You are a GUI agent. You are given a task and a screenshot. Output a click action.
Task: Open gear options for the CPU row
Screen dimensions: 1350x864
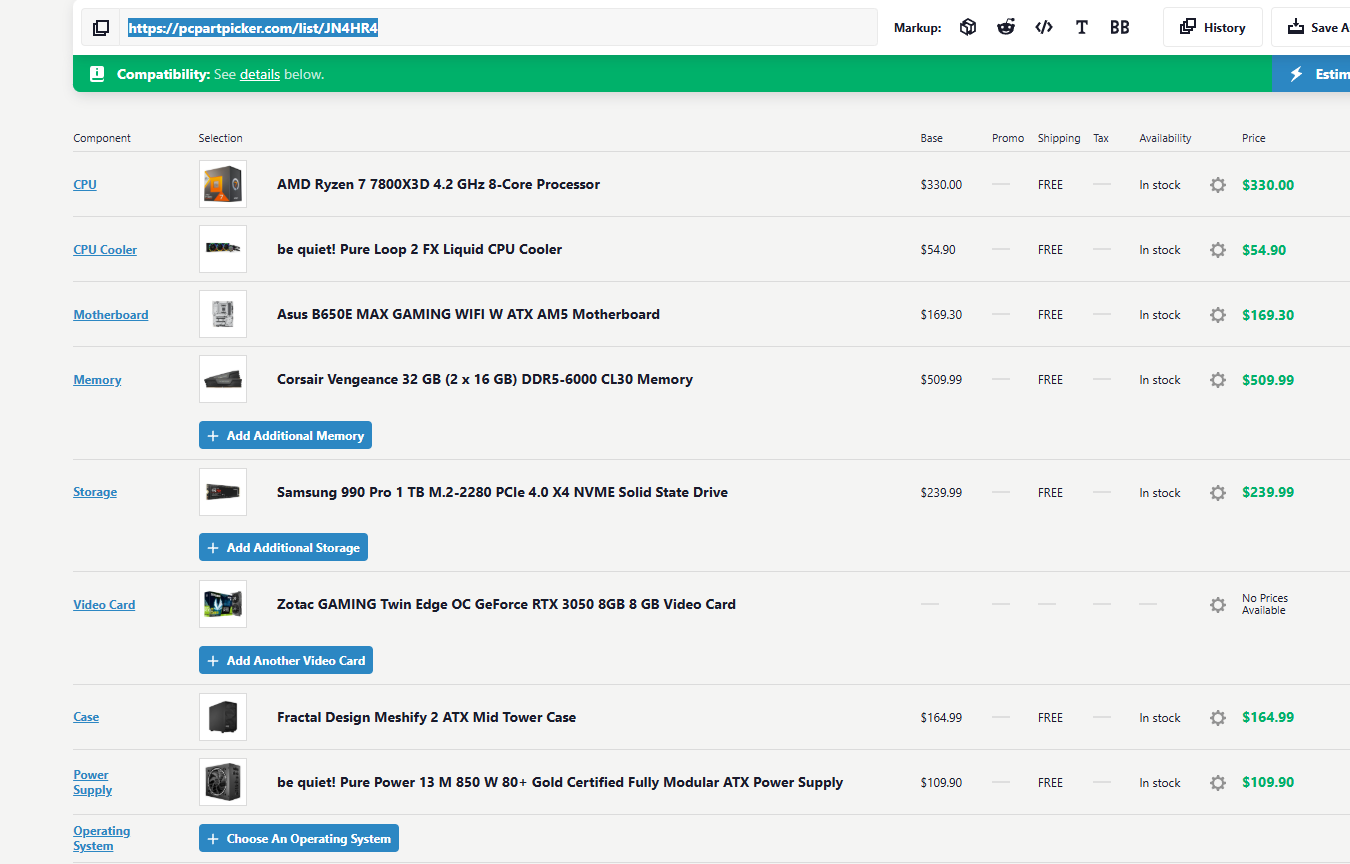[x=1217, y=185]
